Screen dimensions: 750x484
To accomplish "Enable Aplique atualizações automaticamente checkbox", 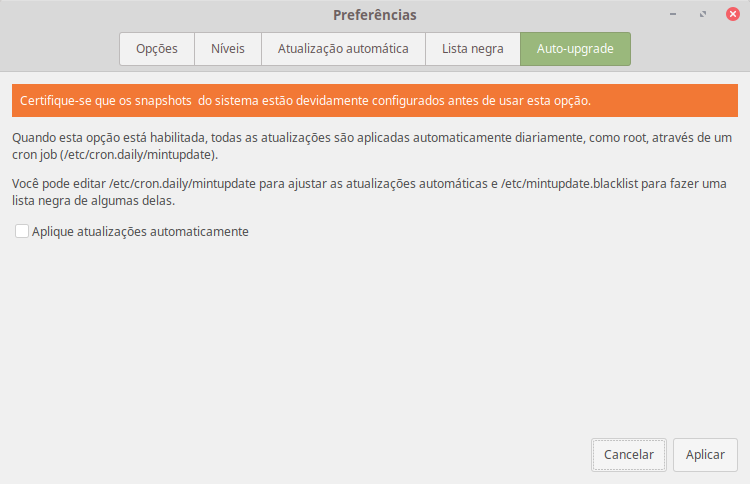I will pos(22,231).
